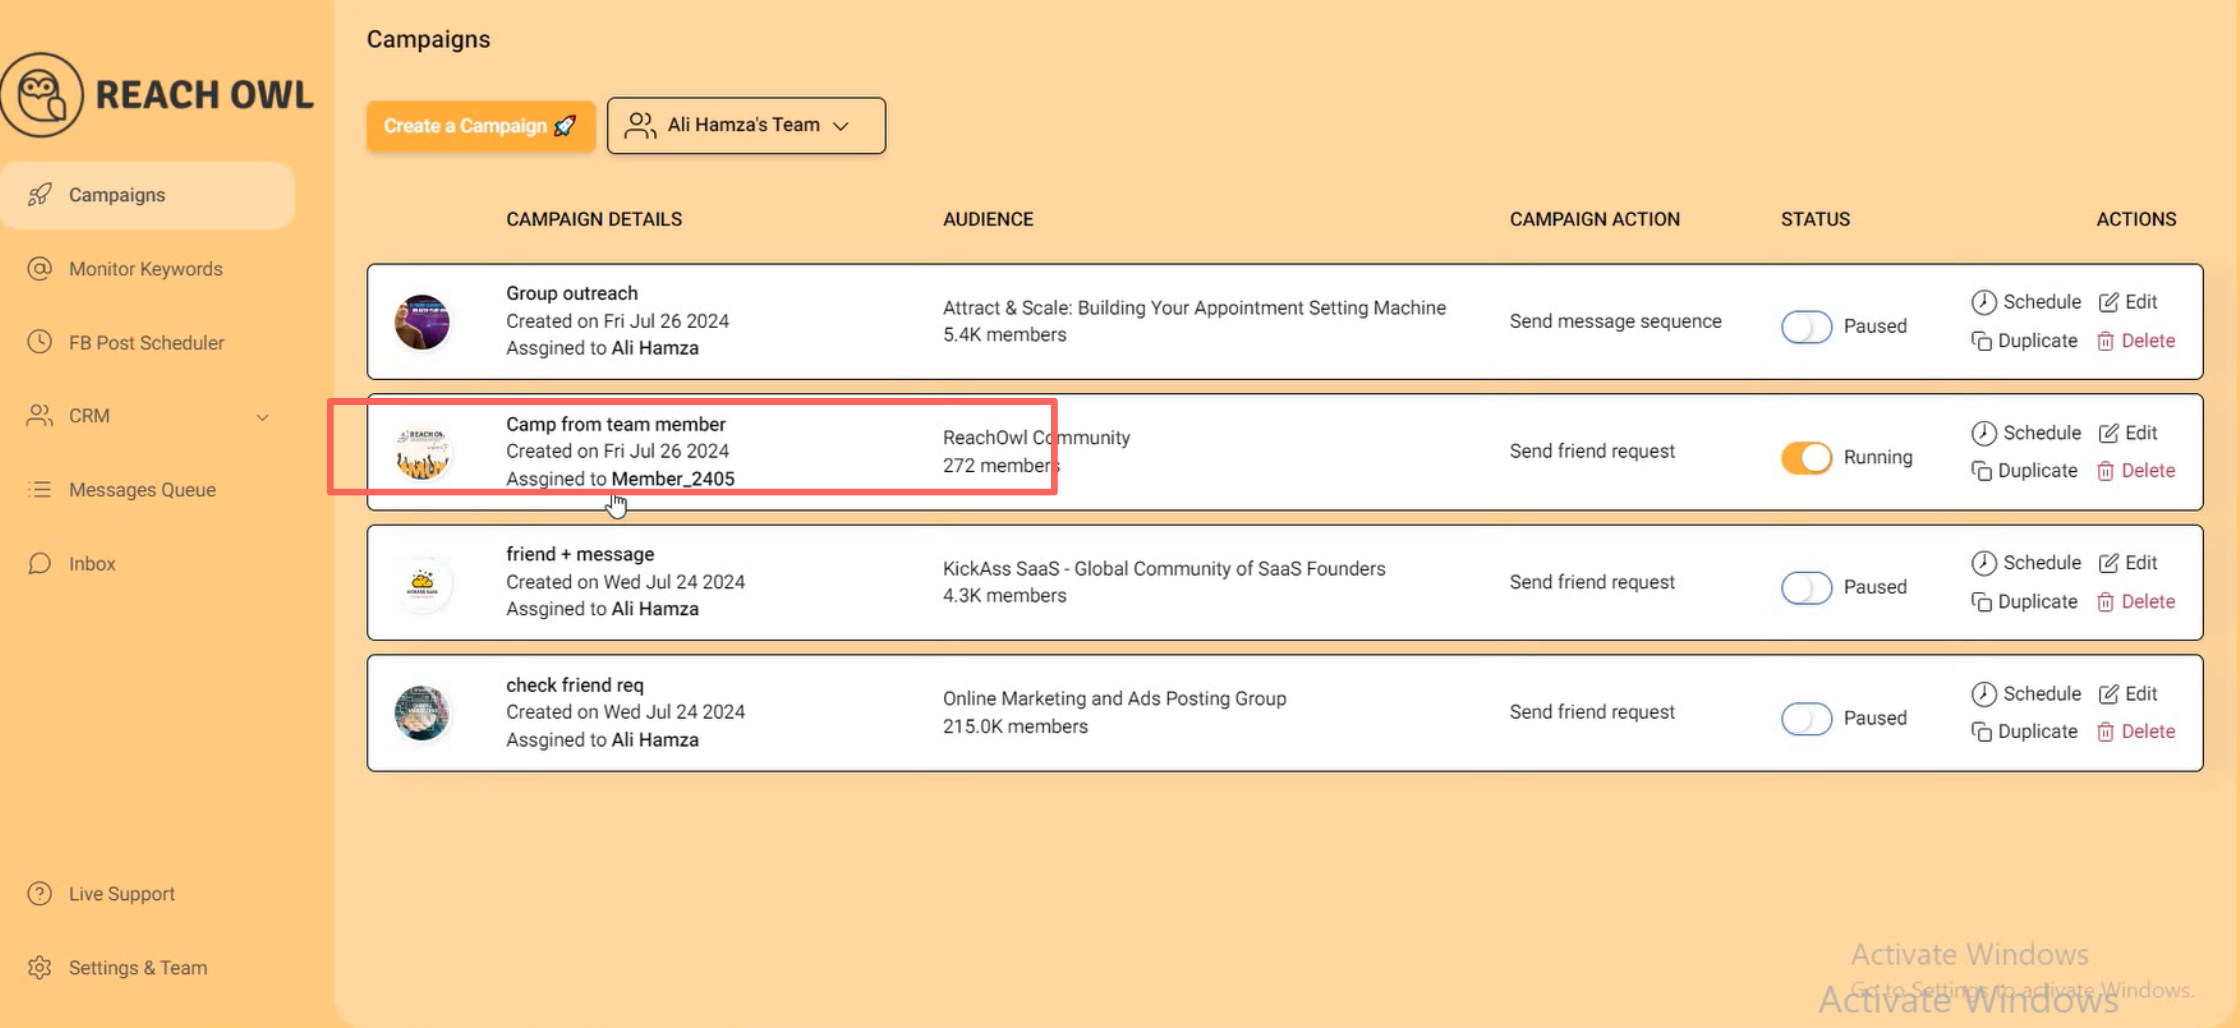Click Schedule clock icon for Camp from team member
This screenshot has width=2240, height=1028.
(x=1984, y=433)
